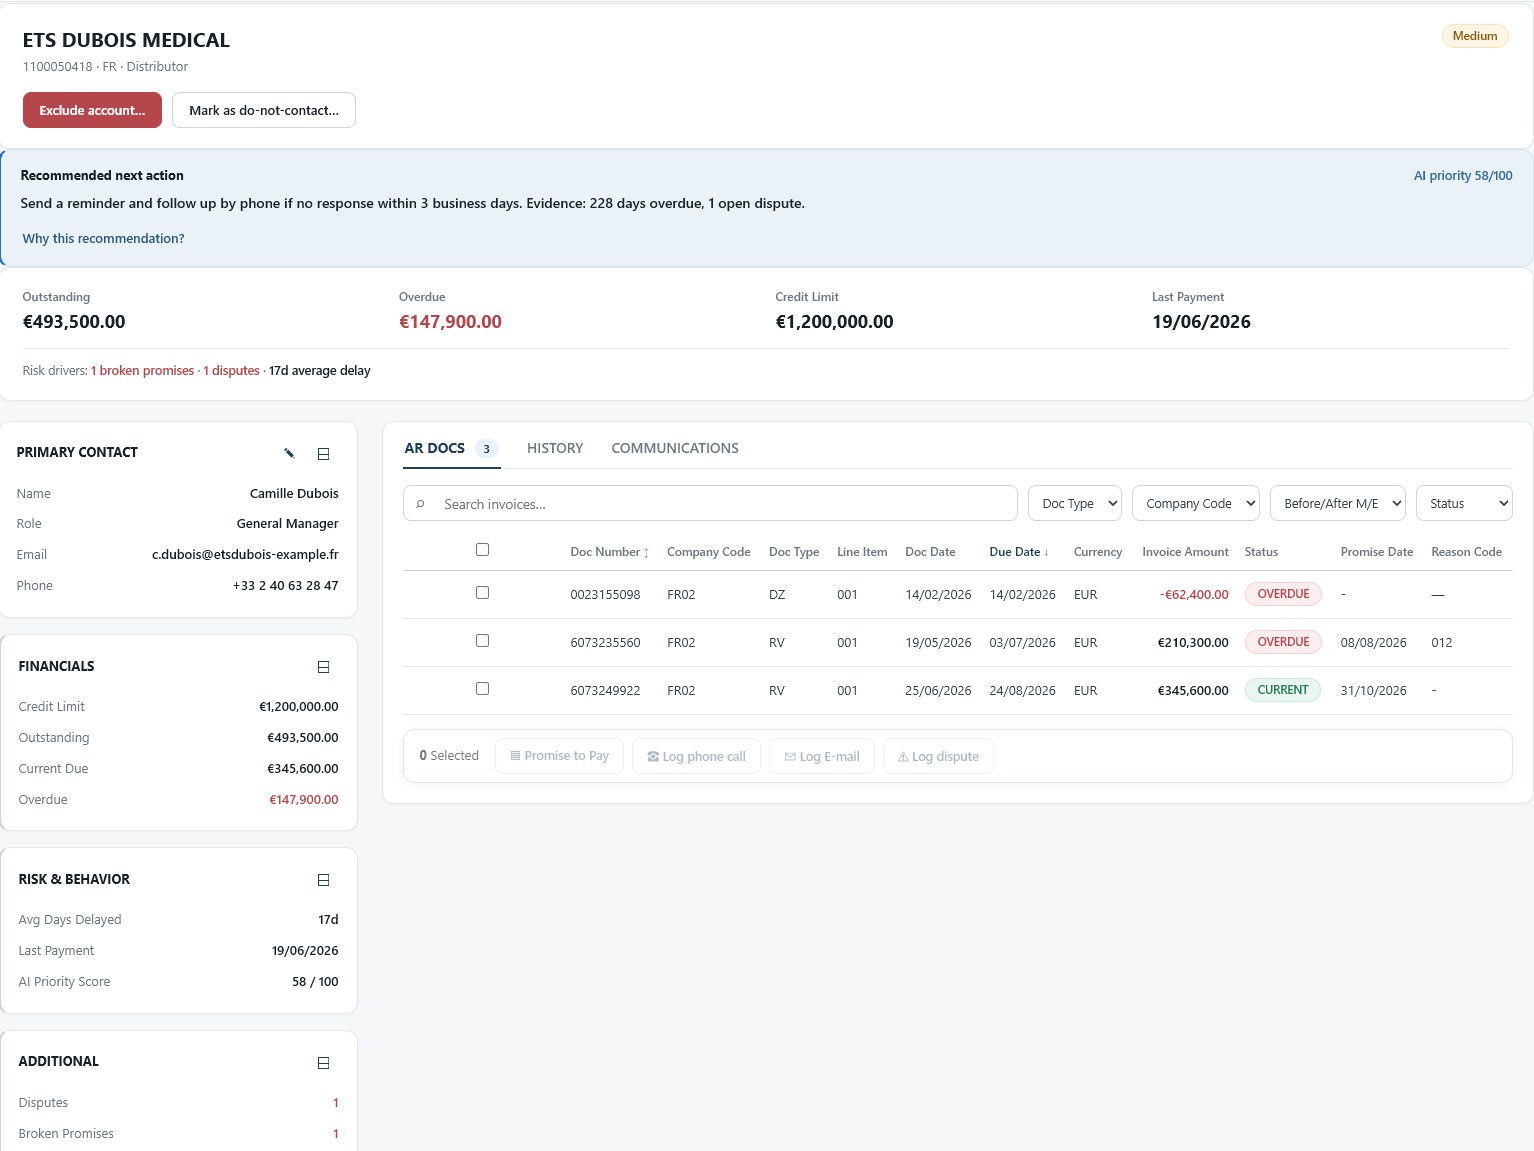The height and width of the screenshot is (1151, 1534).
Task: Focus the Search invoices field
Action: tap(710, 503)
